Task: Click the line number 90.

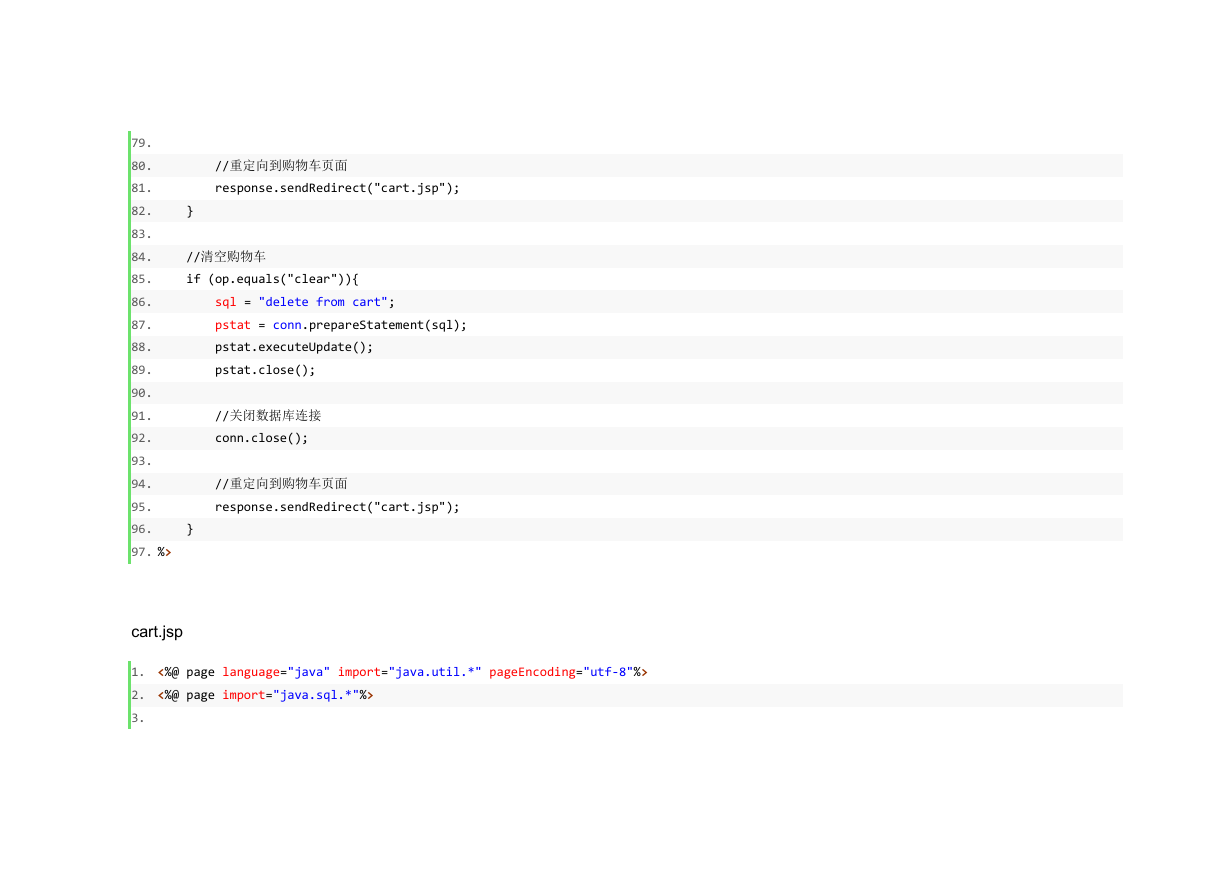Action: pyautogui.click(x=141, y=393)
